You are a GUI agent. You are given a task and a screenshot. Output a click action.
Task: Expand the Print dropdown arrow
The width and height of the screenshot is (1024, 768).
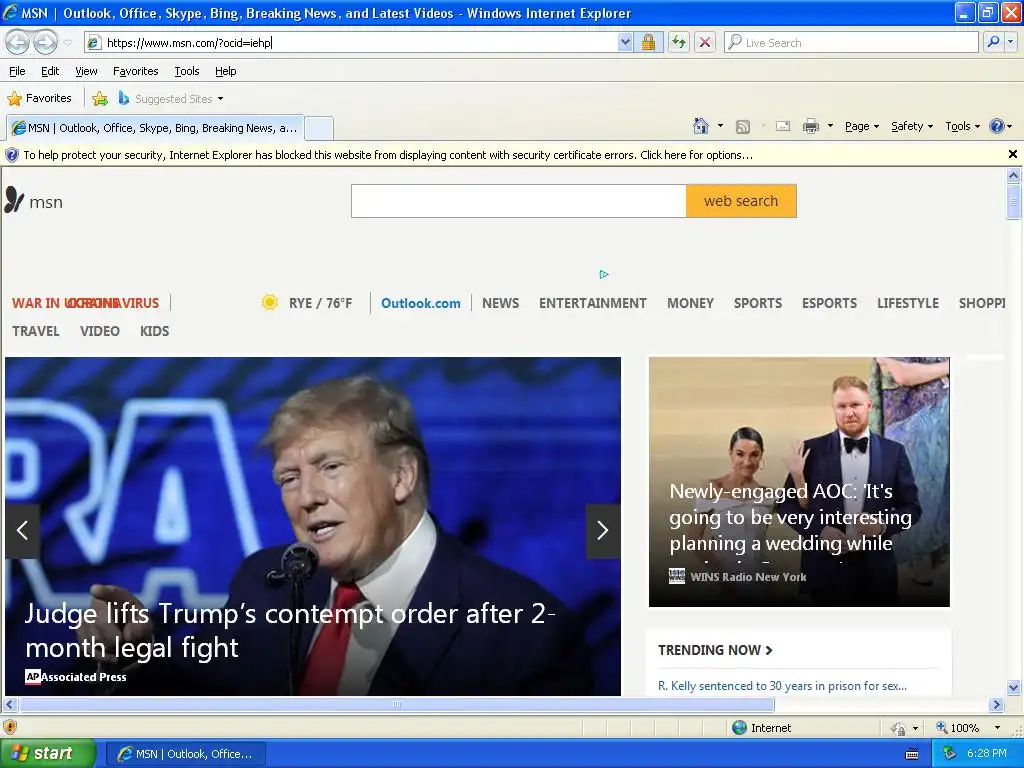click(830, 125)
